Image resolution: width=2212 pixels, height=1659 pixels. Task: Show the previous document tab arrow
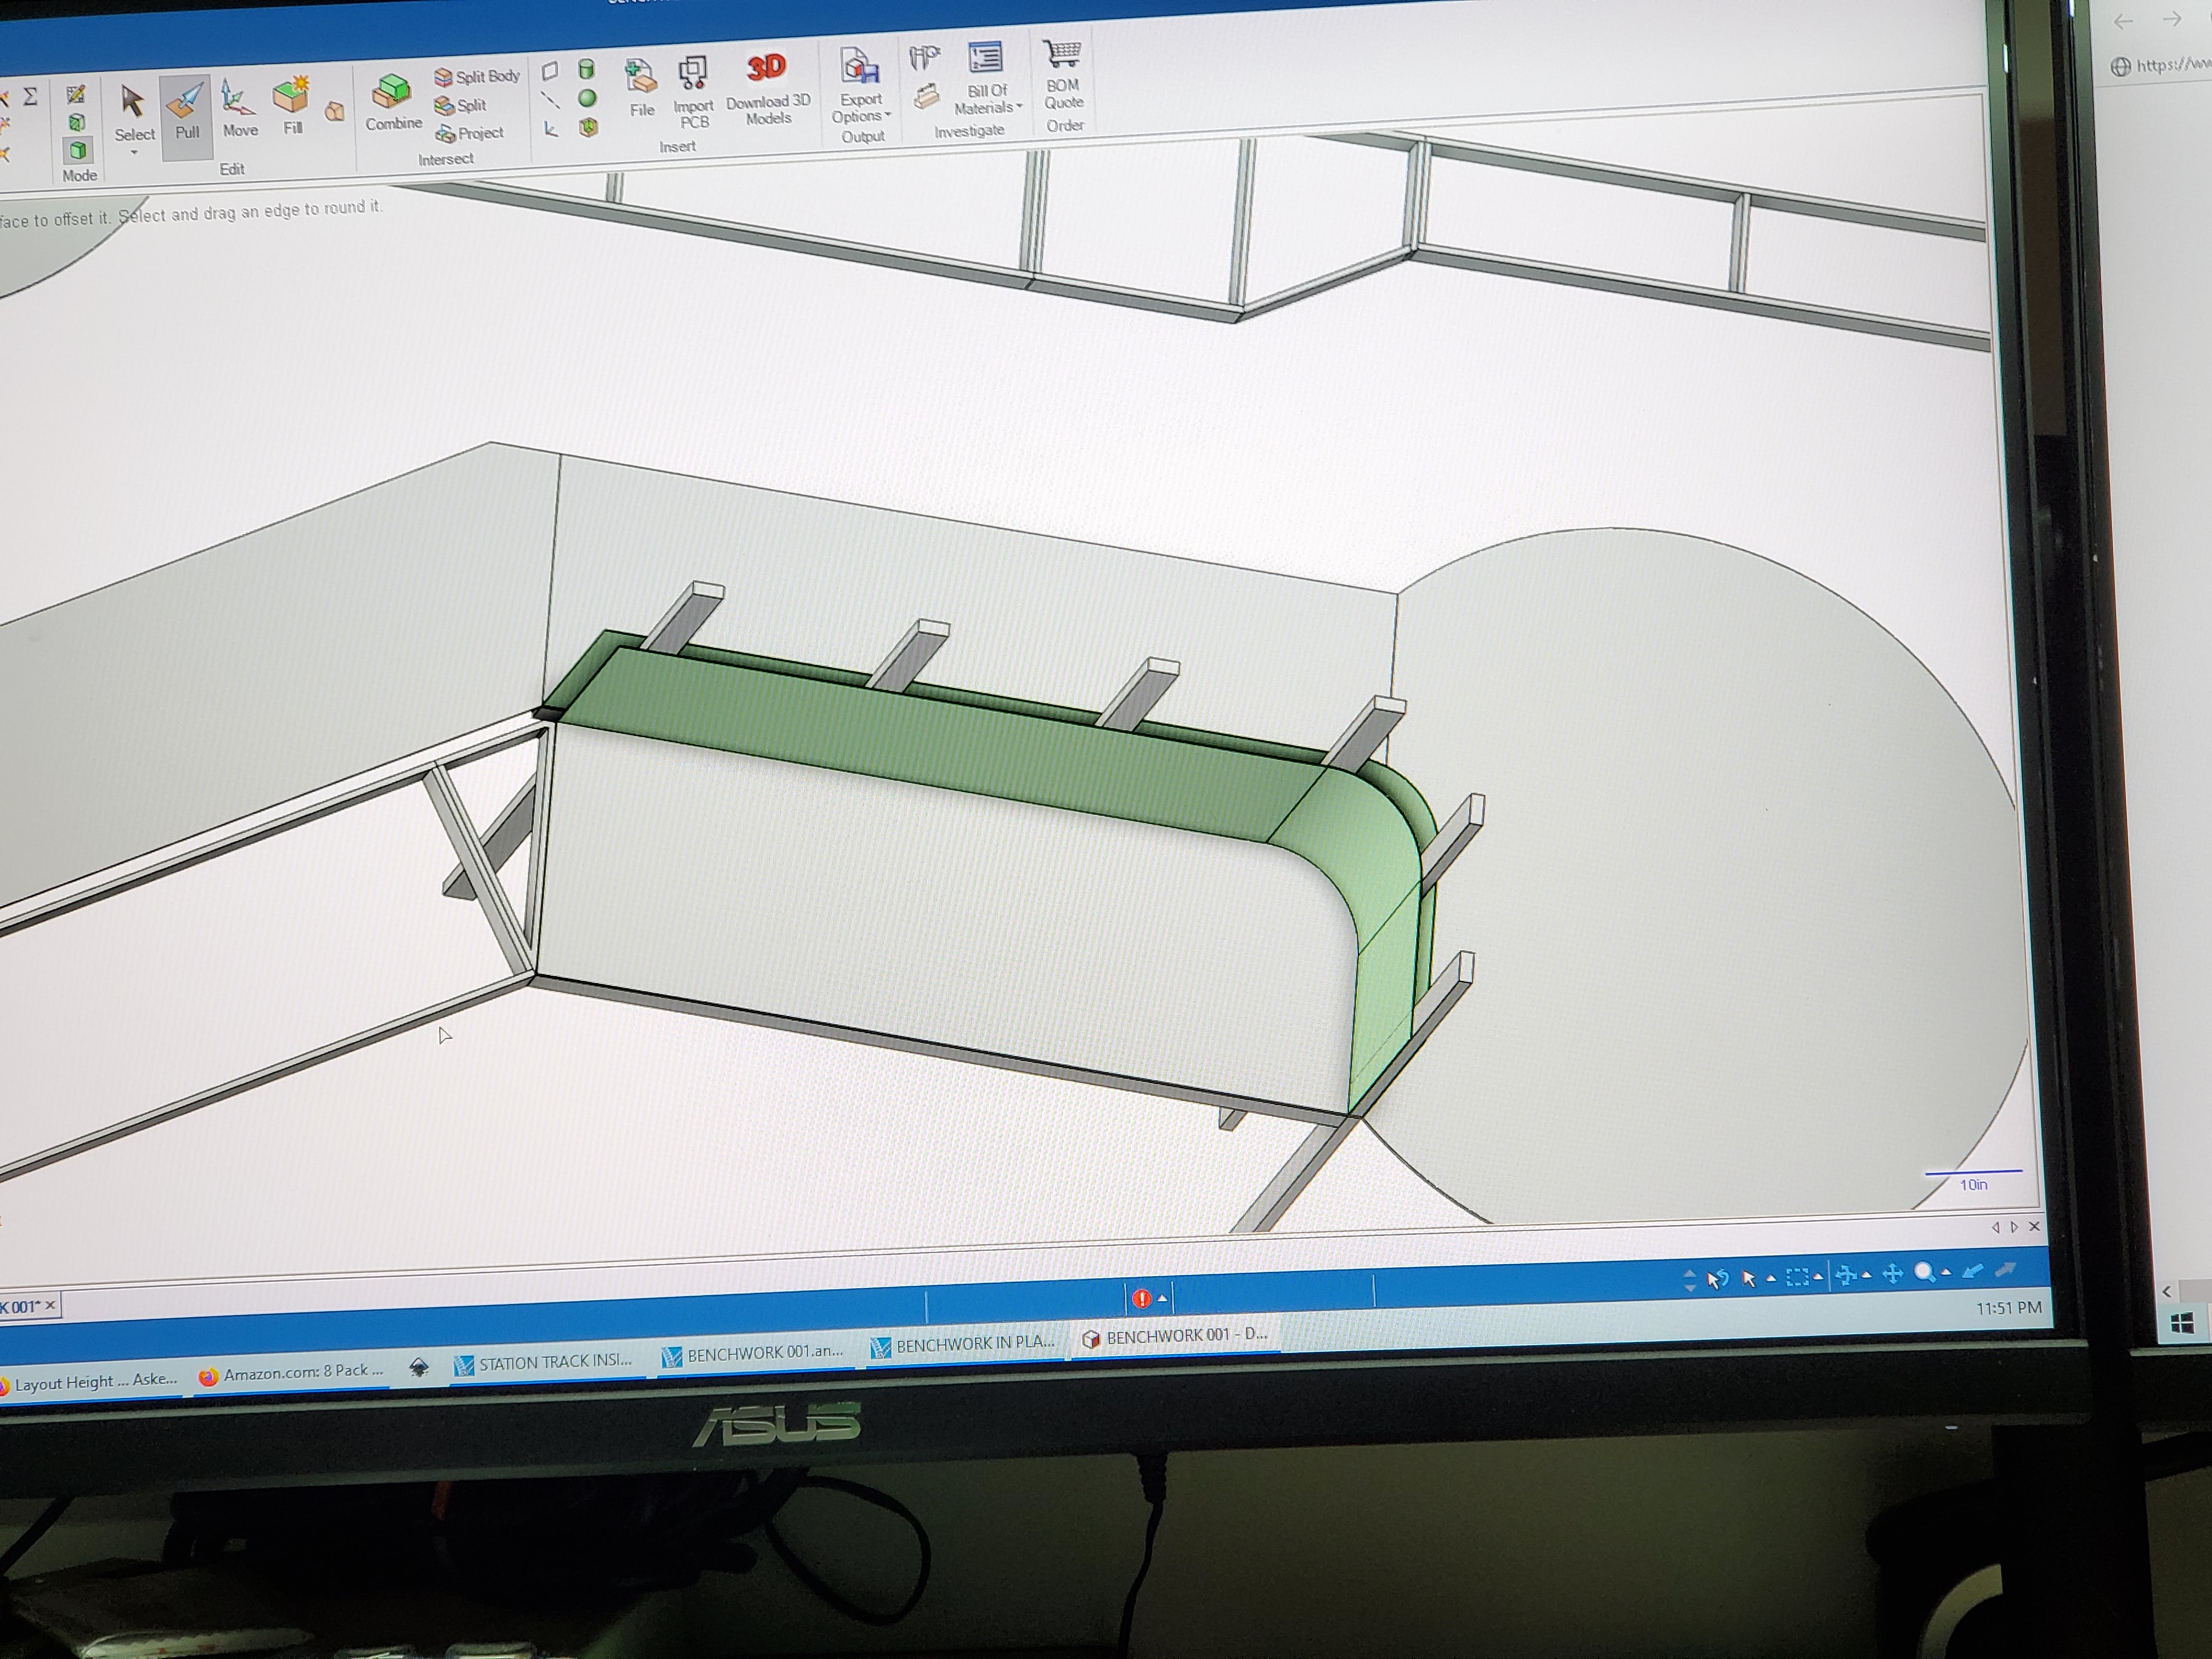click(x=1995, y=1227)
